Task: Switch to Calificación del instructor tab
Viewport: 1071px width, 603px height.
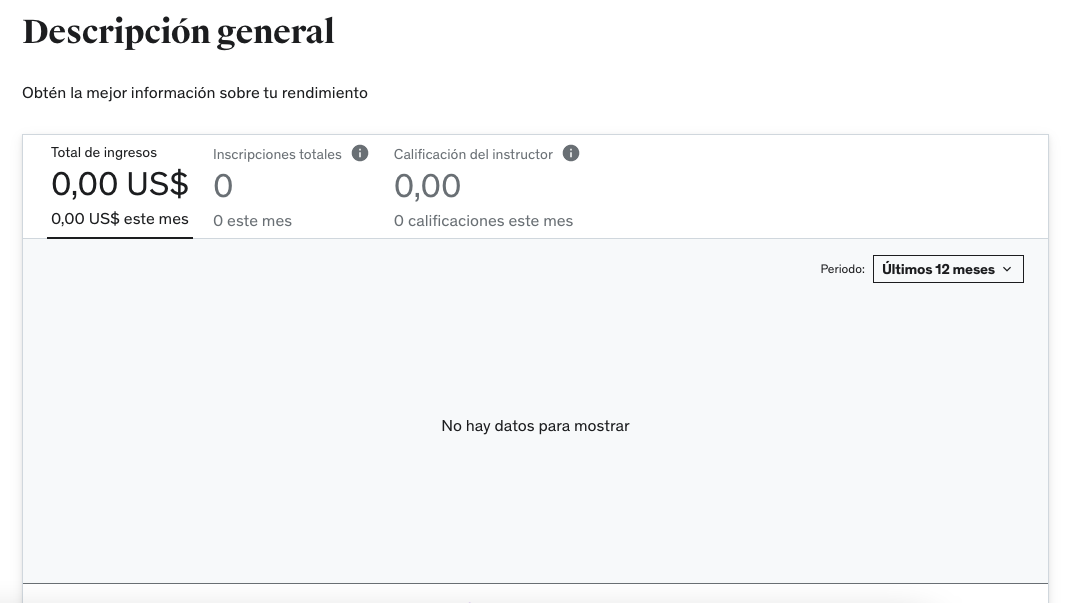Action: pos(473,155)
